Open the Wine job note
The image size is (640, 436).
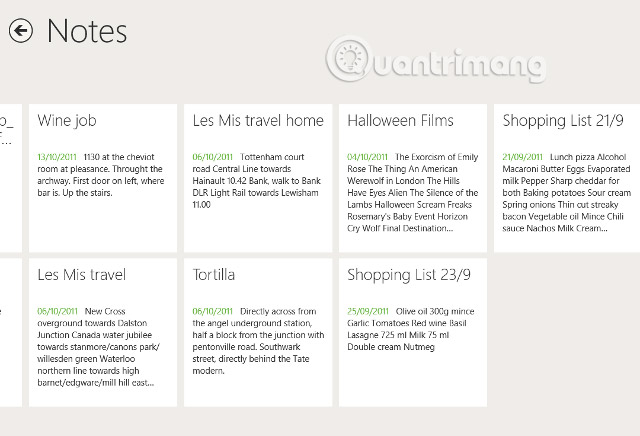pyautogui.click(x=67, y=121)
